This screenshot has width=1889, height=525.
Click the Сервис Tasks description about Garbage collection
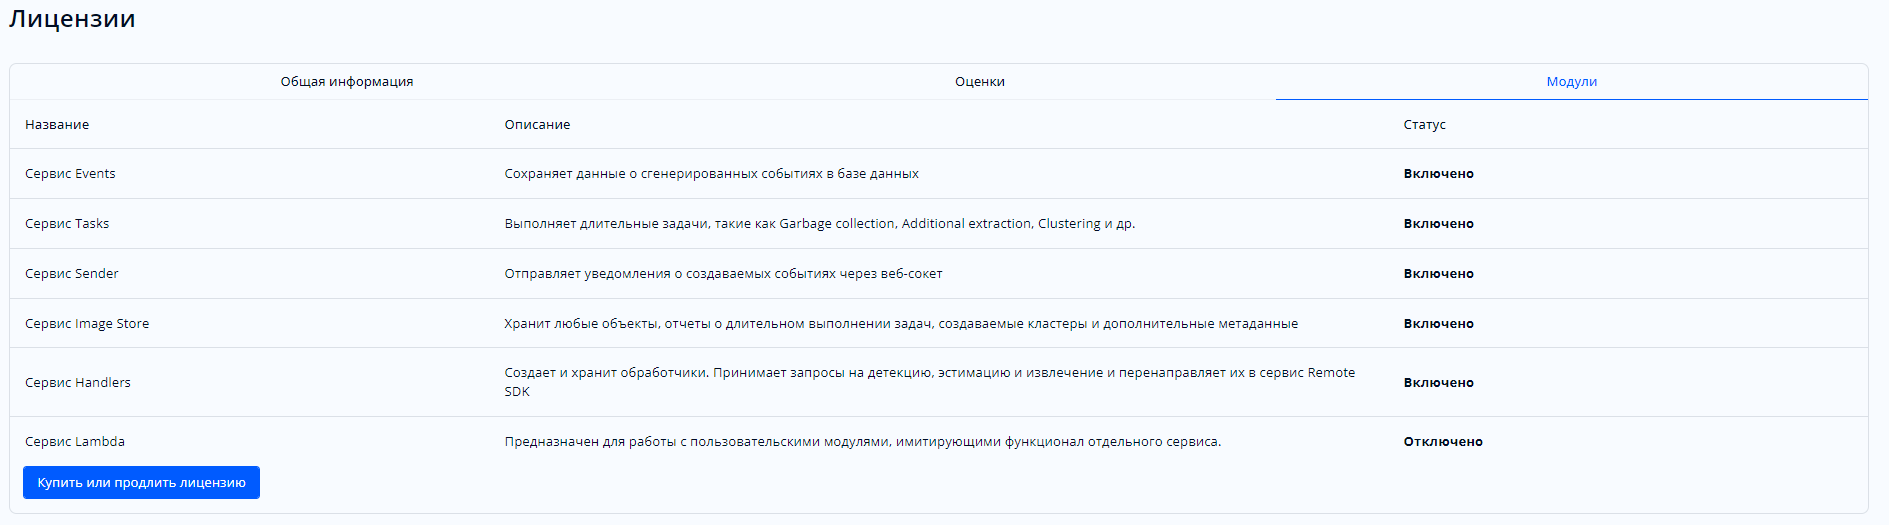tap(819, 224)
